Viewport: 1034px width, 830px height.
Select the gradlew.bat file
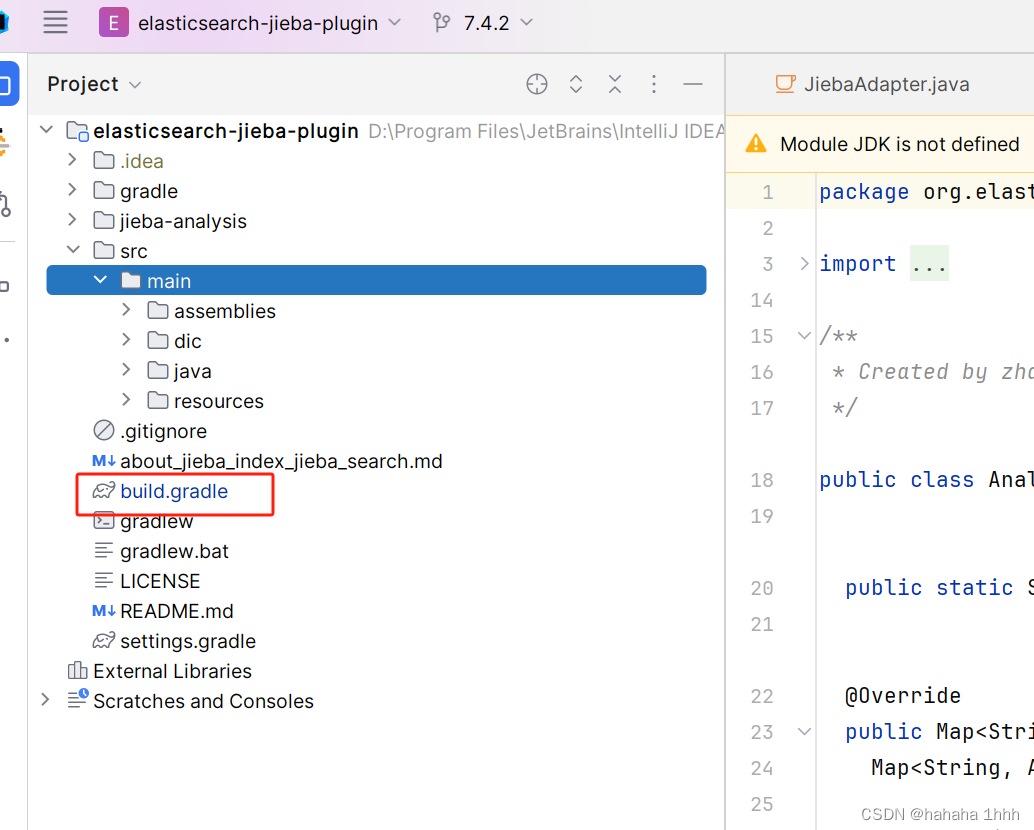click(x=174, y=551)
